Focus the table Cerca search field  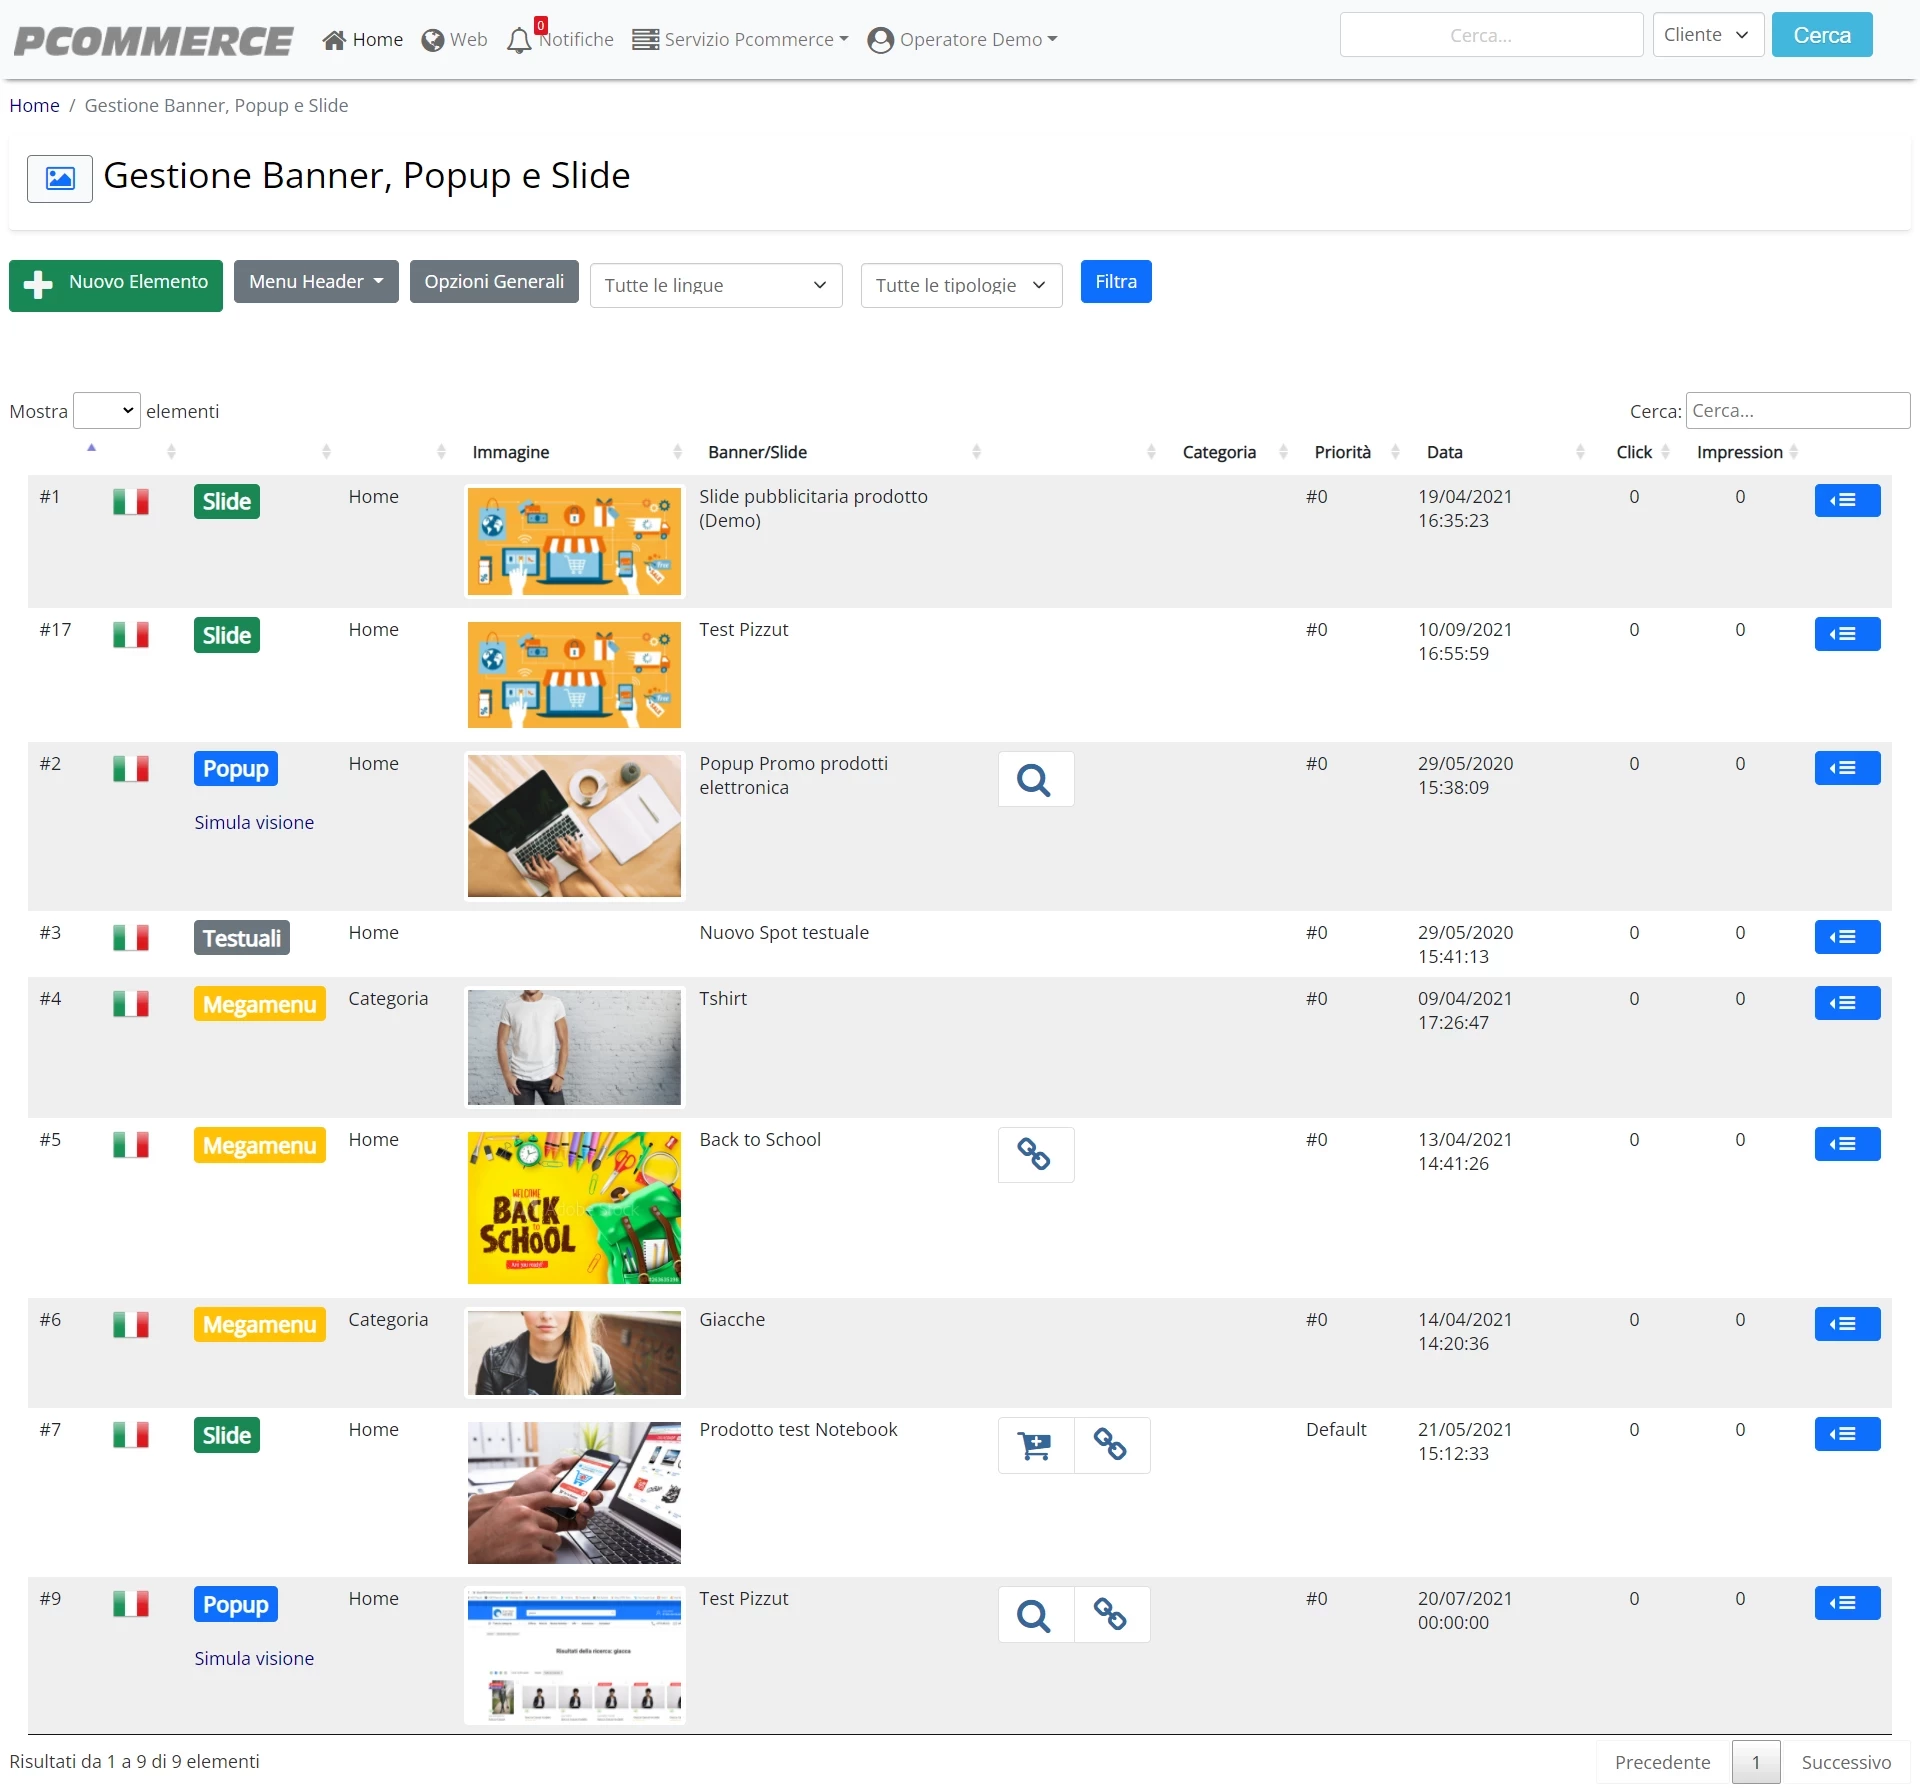coord(1797,411)
